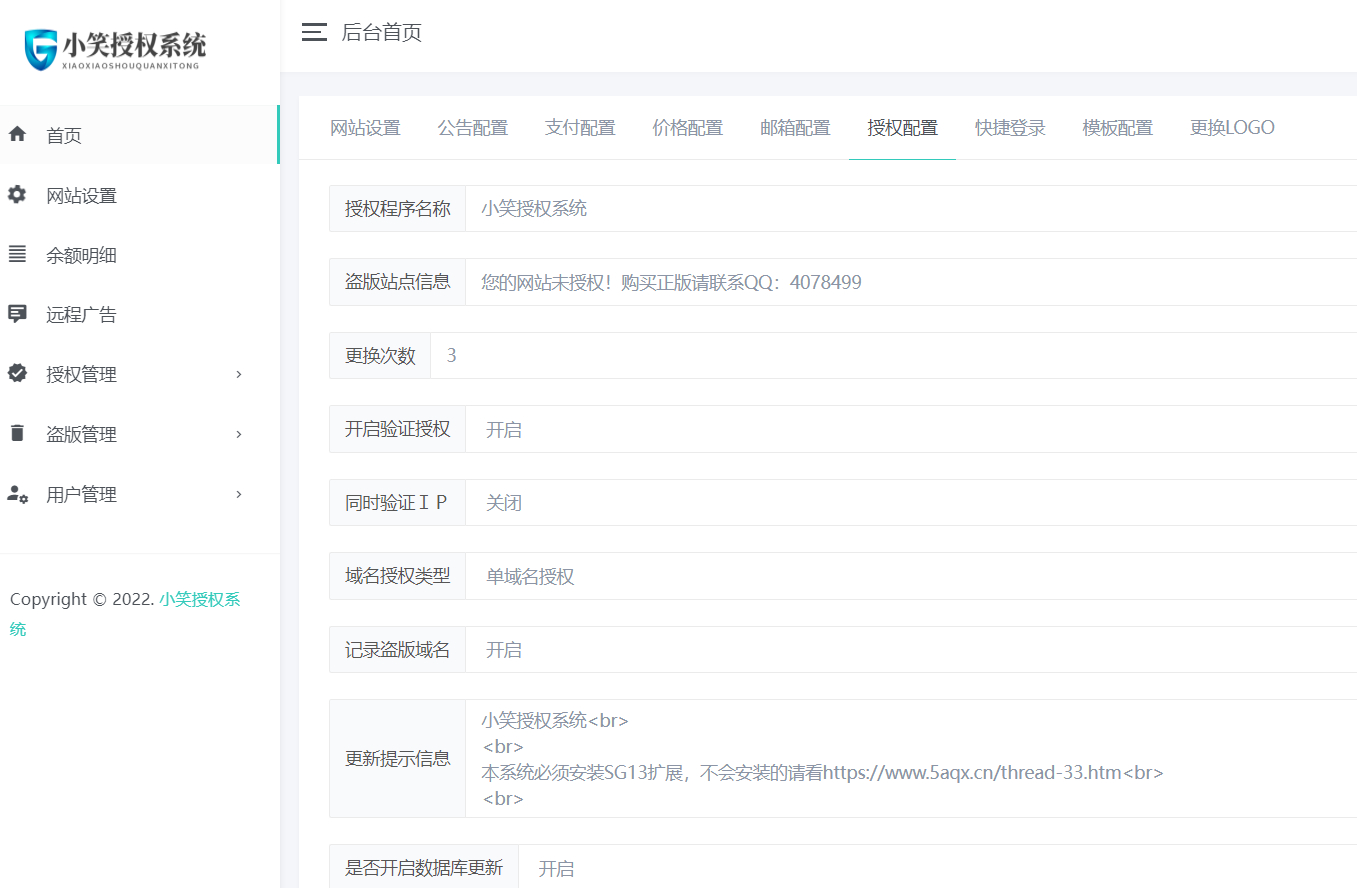
Task: Click the user-gear icon beside 用户管理
Action: click(18, 494)
